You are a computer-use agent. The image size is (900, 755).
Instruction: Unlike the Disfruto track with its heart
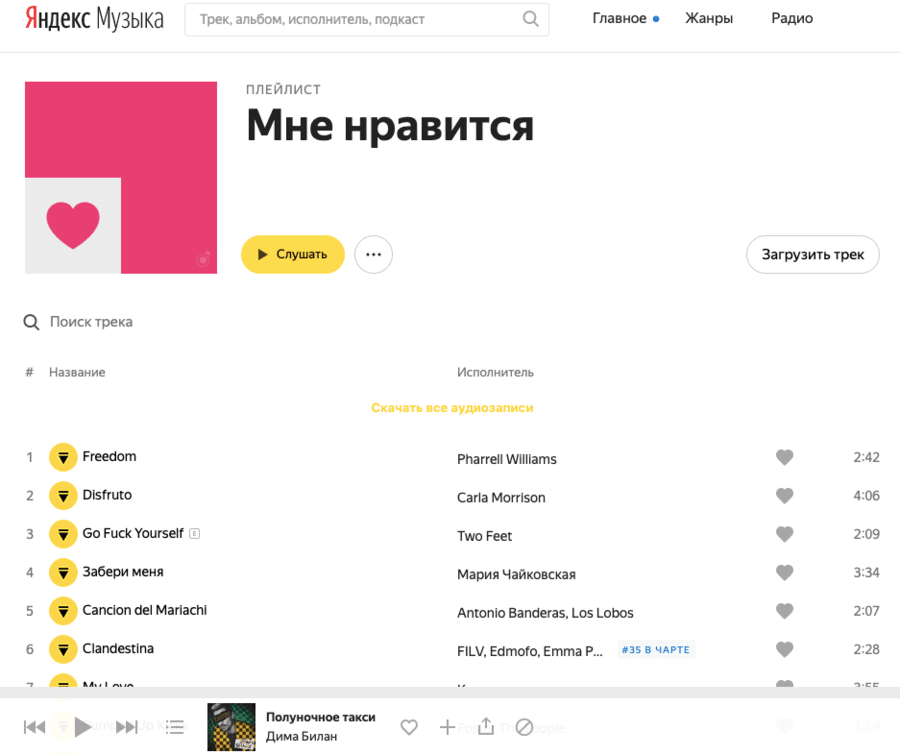[785, 495]
